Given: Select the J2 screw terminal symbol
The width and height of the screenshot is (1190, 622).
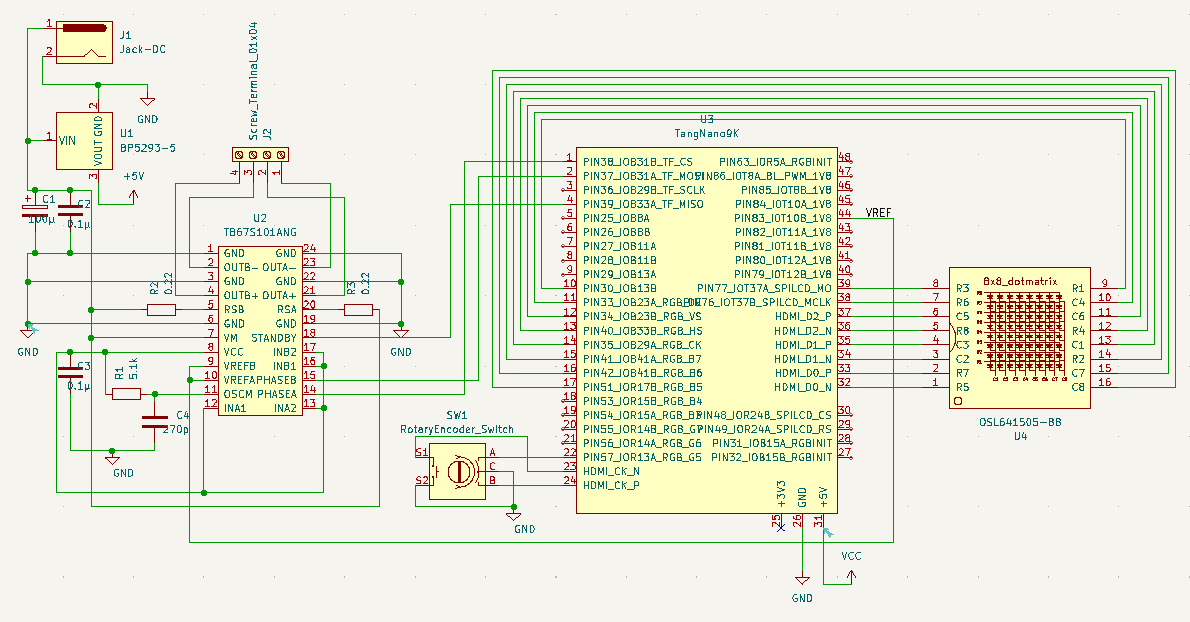Looking at the screenshot, I should click(x=260, y=153).
